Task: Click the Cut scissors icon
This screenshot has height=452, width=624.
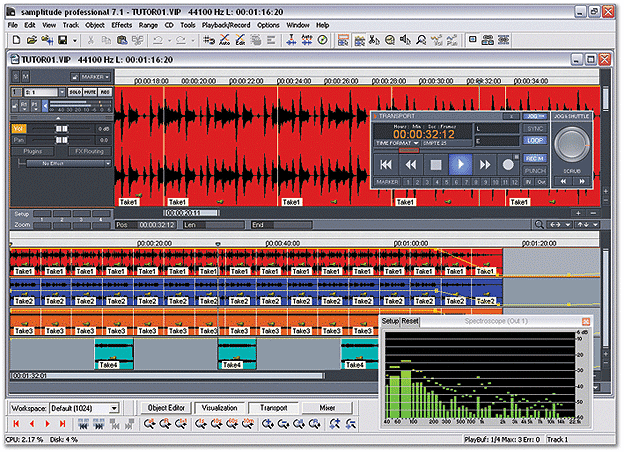Action: 91,40
